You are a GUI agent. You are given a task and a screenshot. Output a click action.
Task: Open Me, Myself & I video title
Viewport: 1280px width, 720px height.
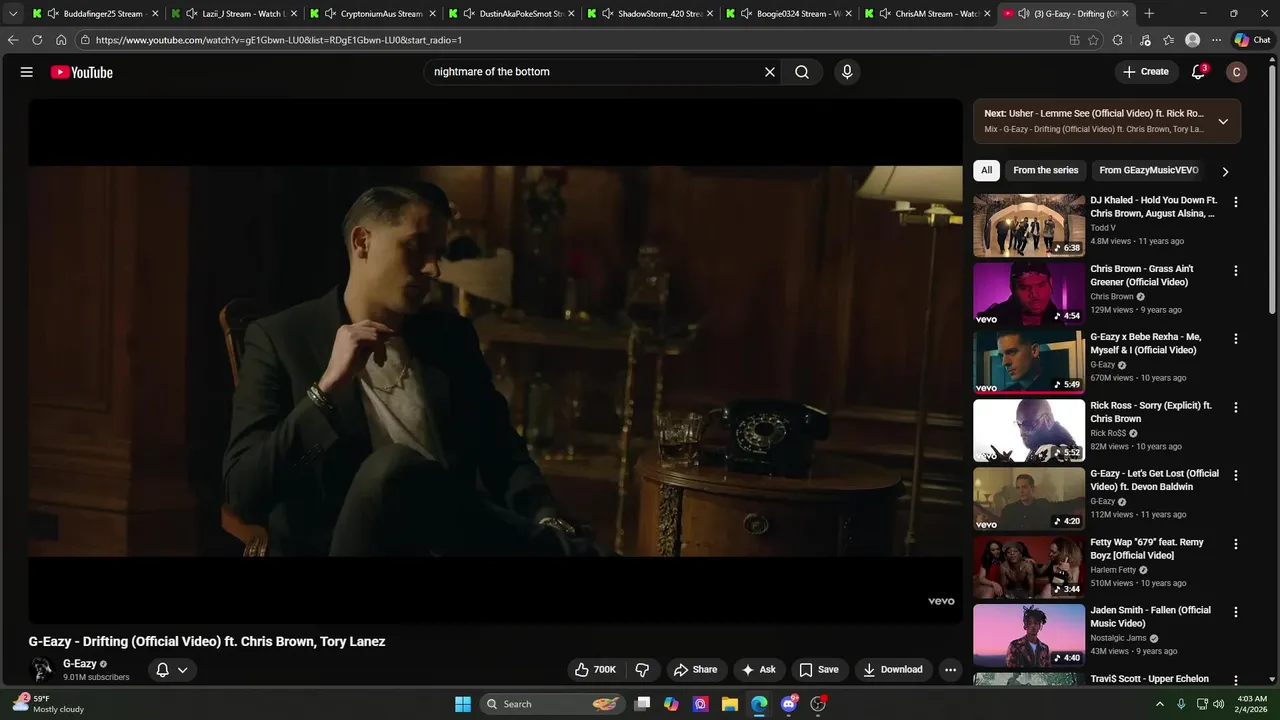(x=1146, y=343)
